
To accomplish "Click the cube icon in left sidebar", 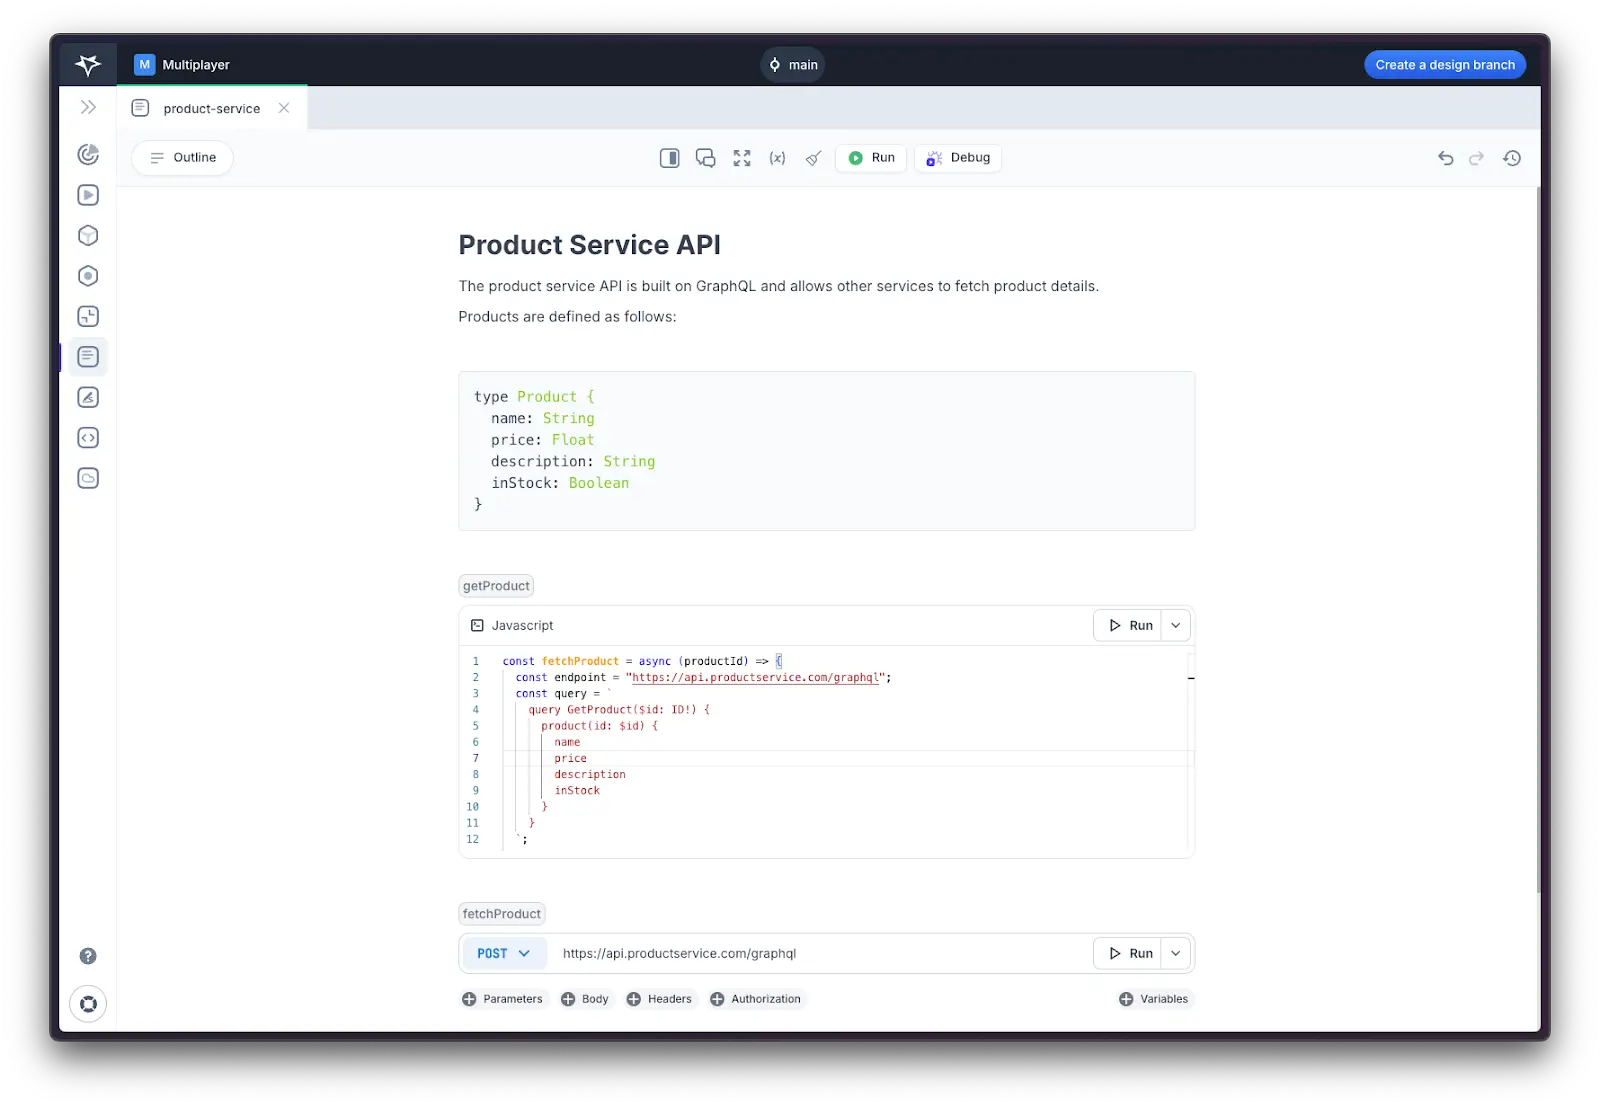I will coord(88,236).
